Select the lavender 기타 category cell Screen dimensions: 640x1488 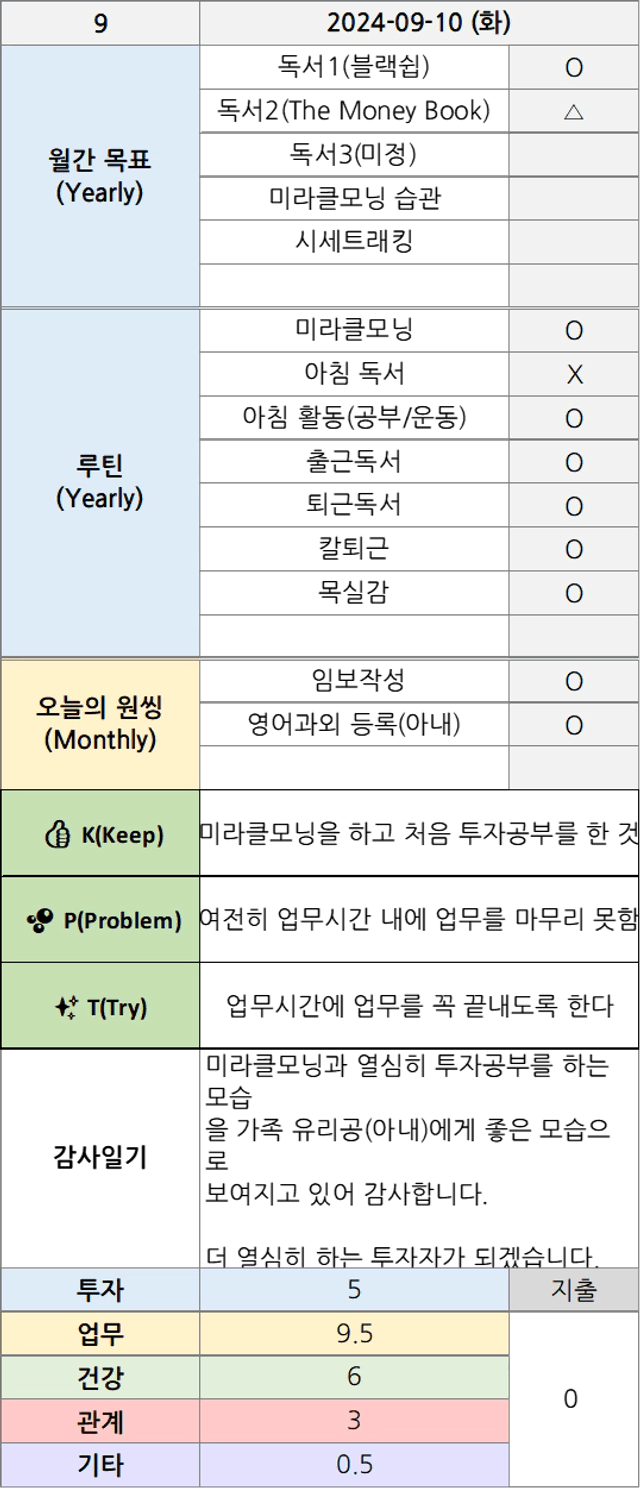click(x=100, y=1465)
